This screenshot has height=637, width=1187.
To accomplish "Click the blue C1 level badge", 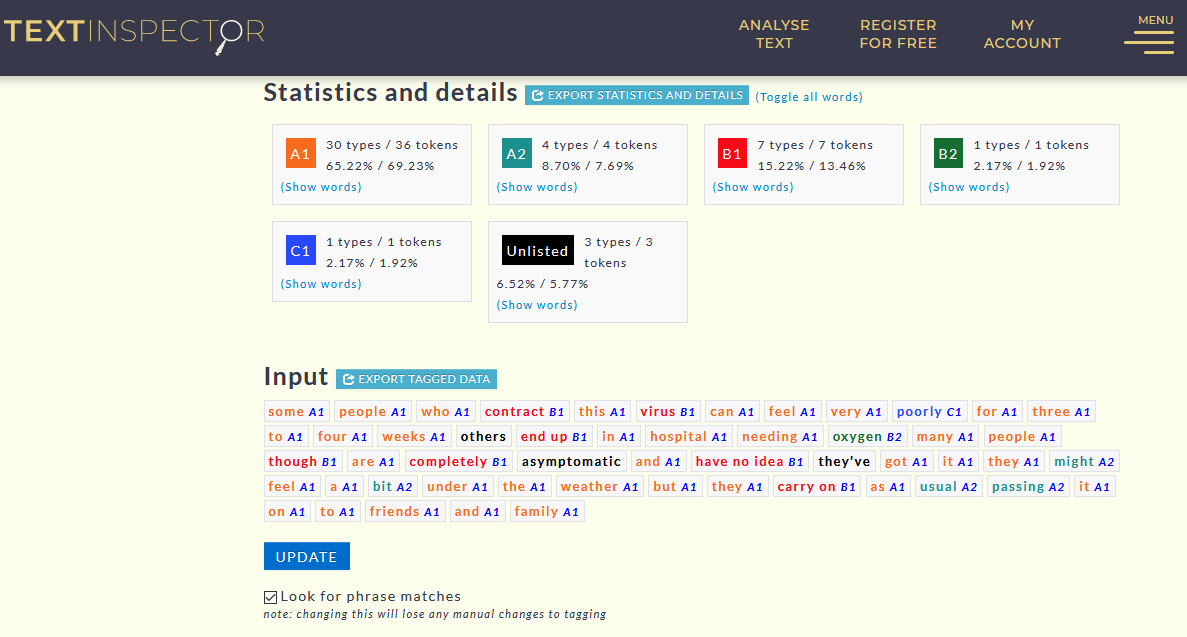I will (x=300, y=250).
